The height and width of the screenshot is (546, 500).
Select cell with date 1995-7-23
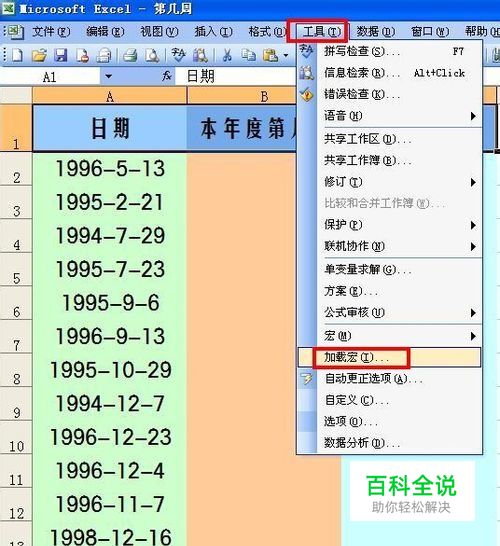pyautogui.click(x=110, y=269)
